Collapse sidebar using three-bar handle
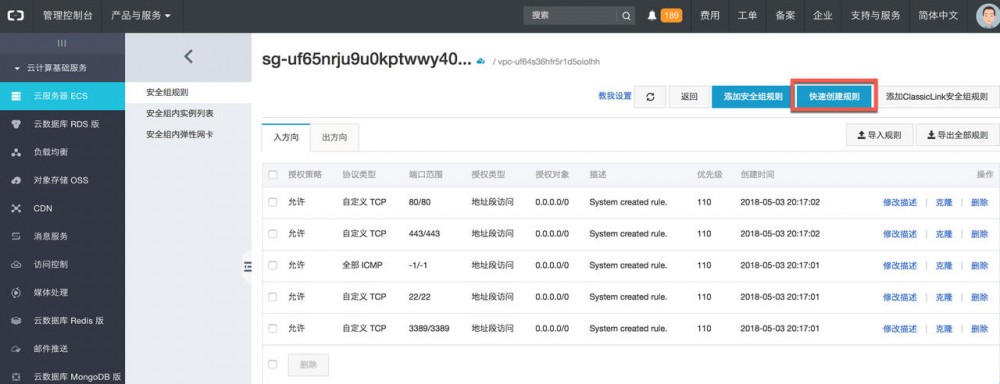This screenshot has height=384, width=1000. (x=62, y=43)
